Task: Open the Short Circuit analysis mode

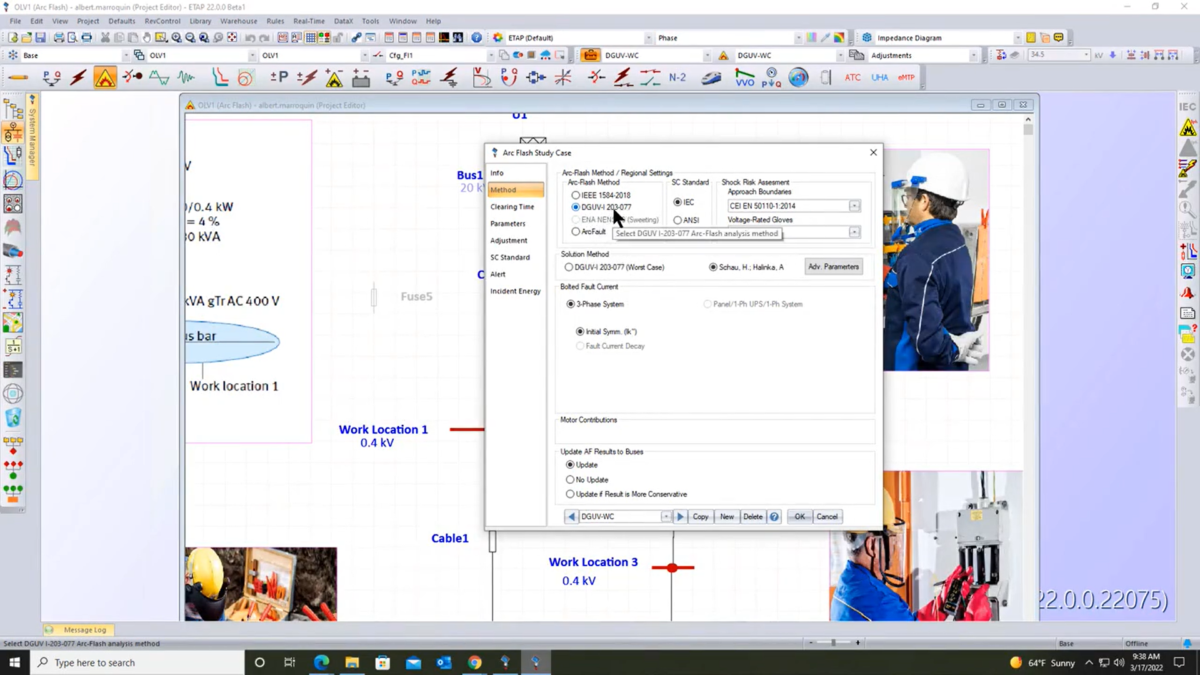Action: pyautogui.click(x=78, y=77)
